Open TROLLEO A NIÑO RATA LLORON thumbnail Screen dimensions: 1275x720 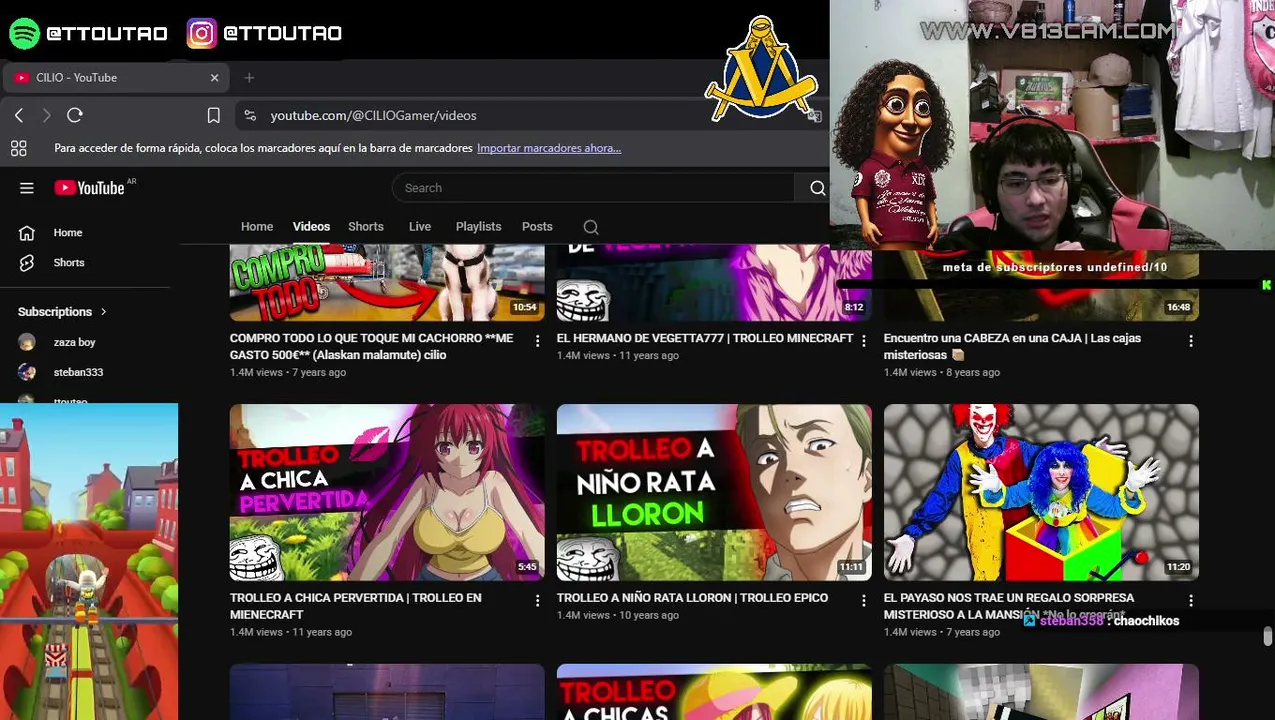tap(714, 492)
